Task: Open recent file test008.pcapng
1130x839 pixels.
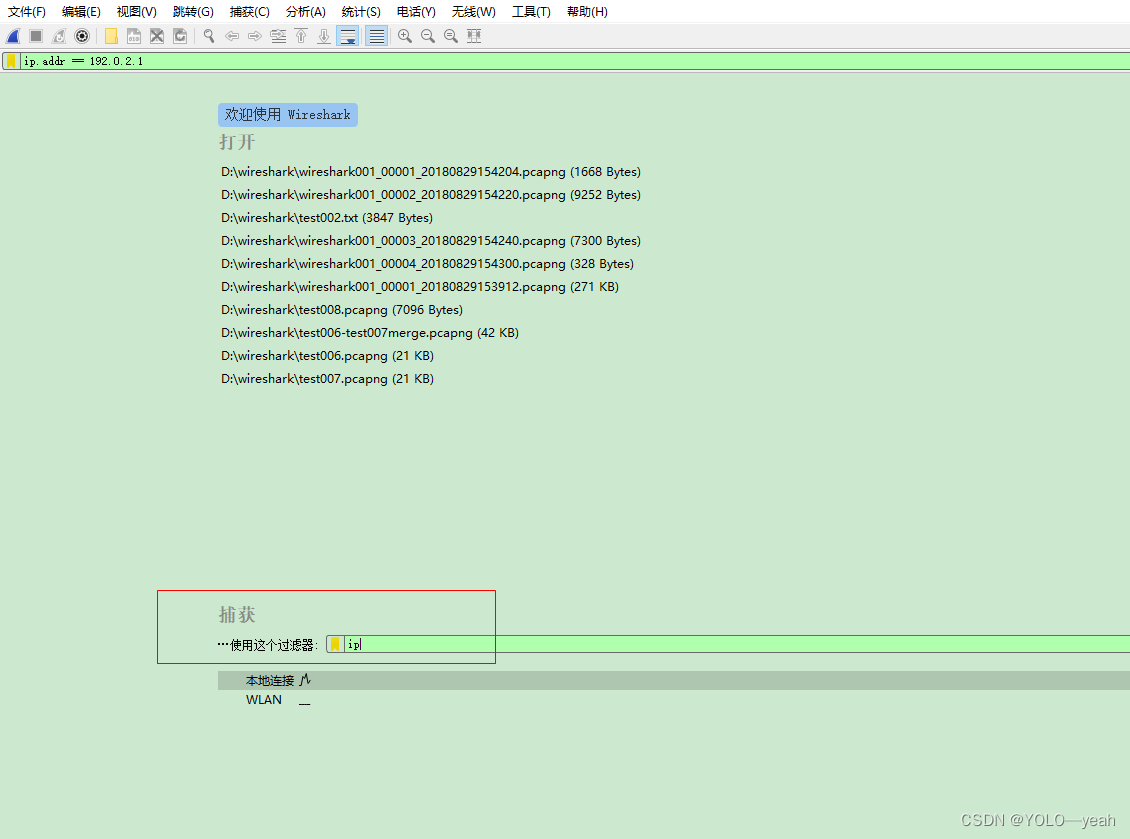Action: coord(342,310)
